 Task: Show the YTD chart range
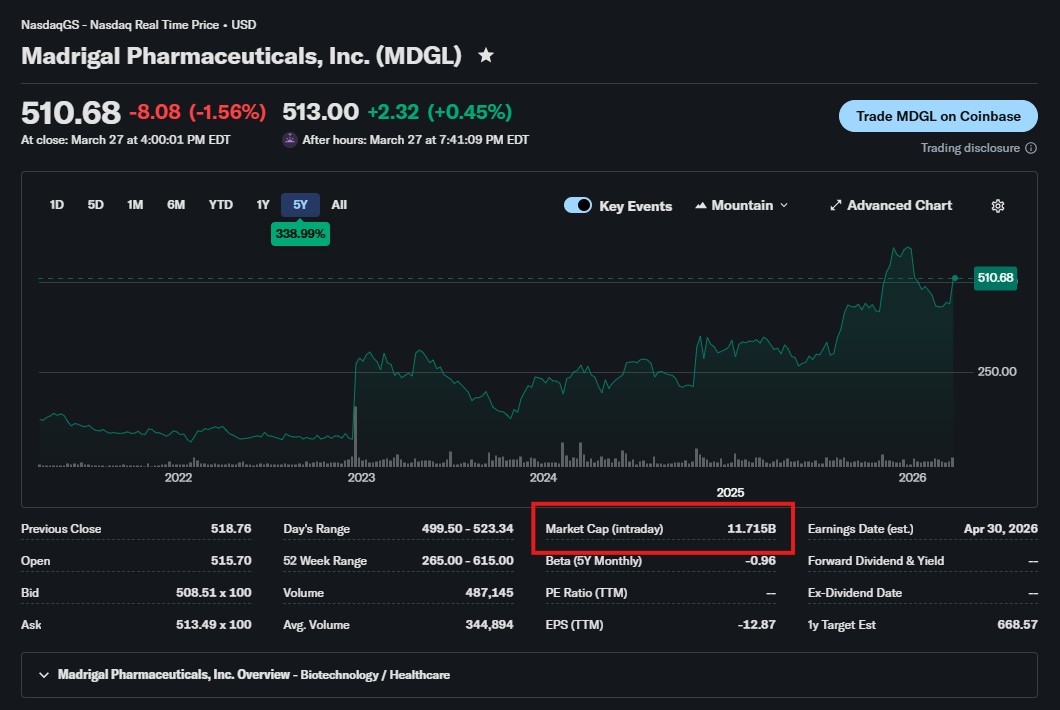[220, 205]
